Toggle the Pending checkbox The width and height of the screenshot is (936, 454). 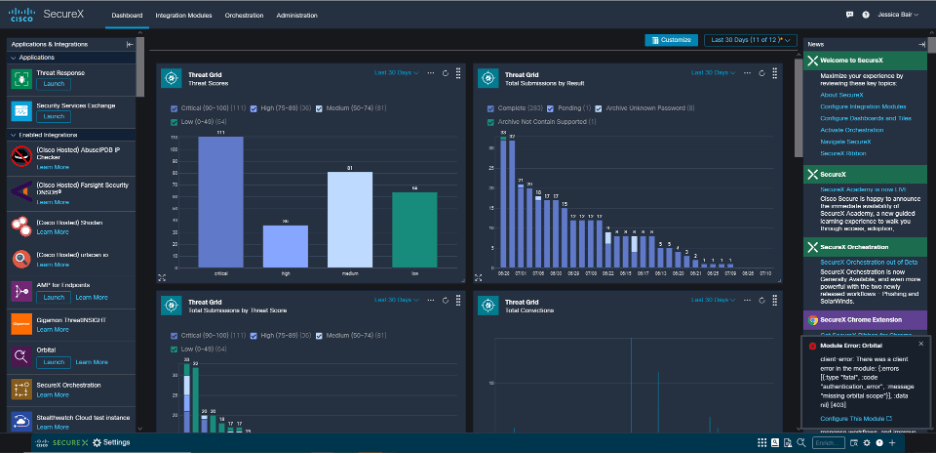coord(552,108)
